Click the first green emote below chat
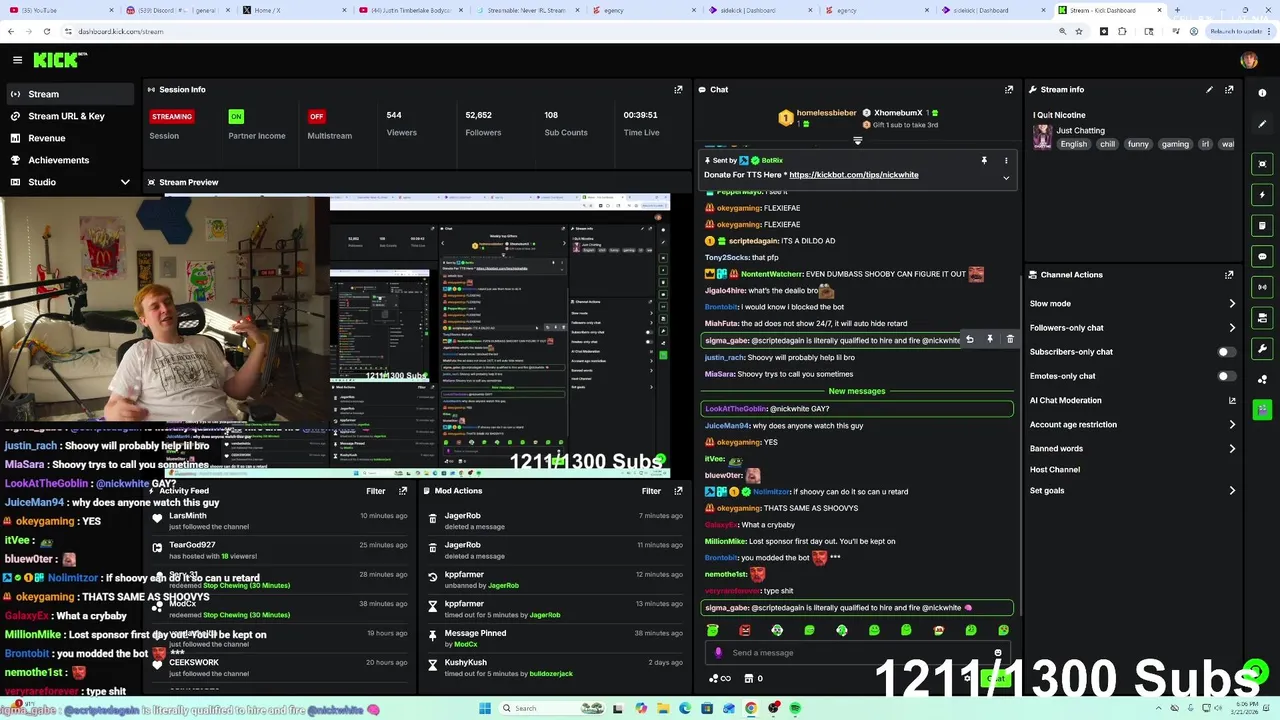This screenshot has width=1280, height=720. 712,630
